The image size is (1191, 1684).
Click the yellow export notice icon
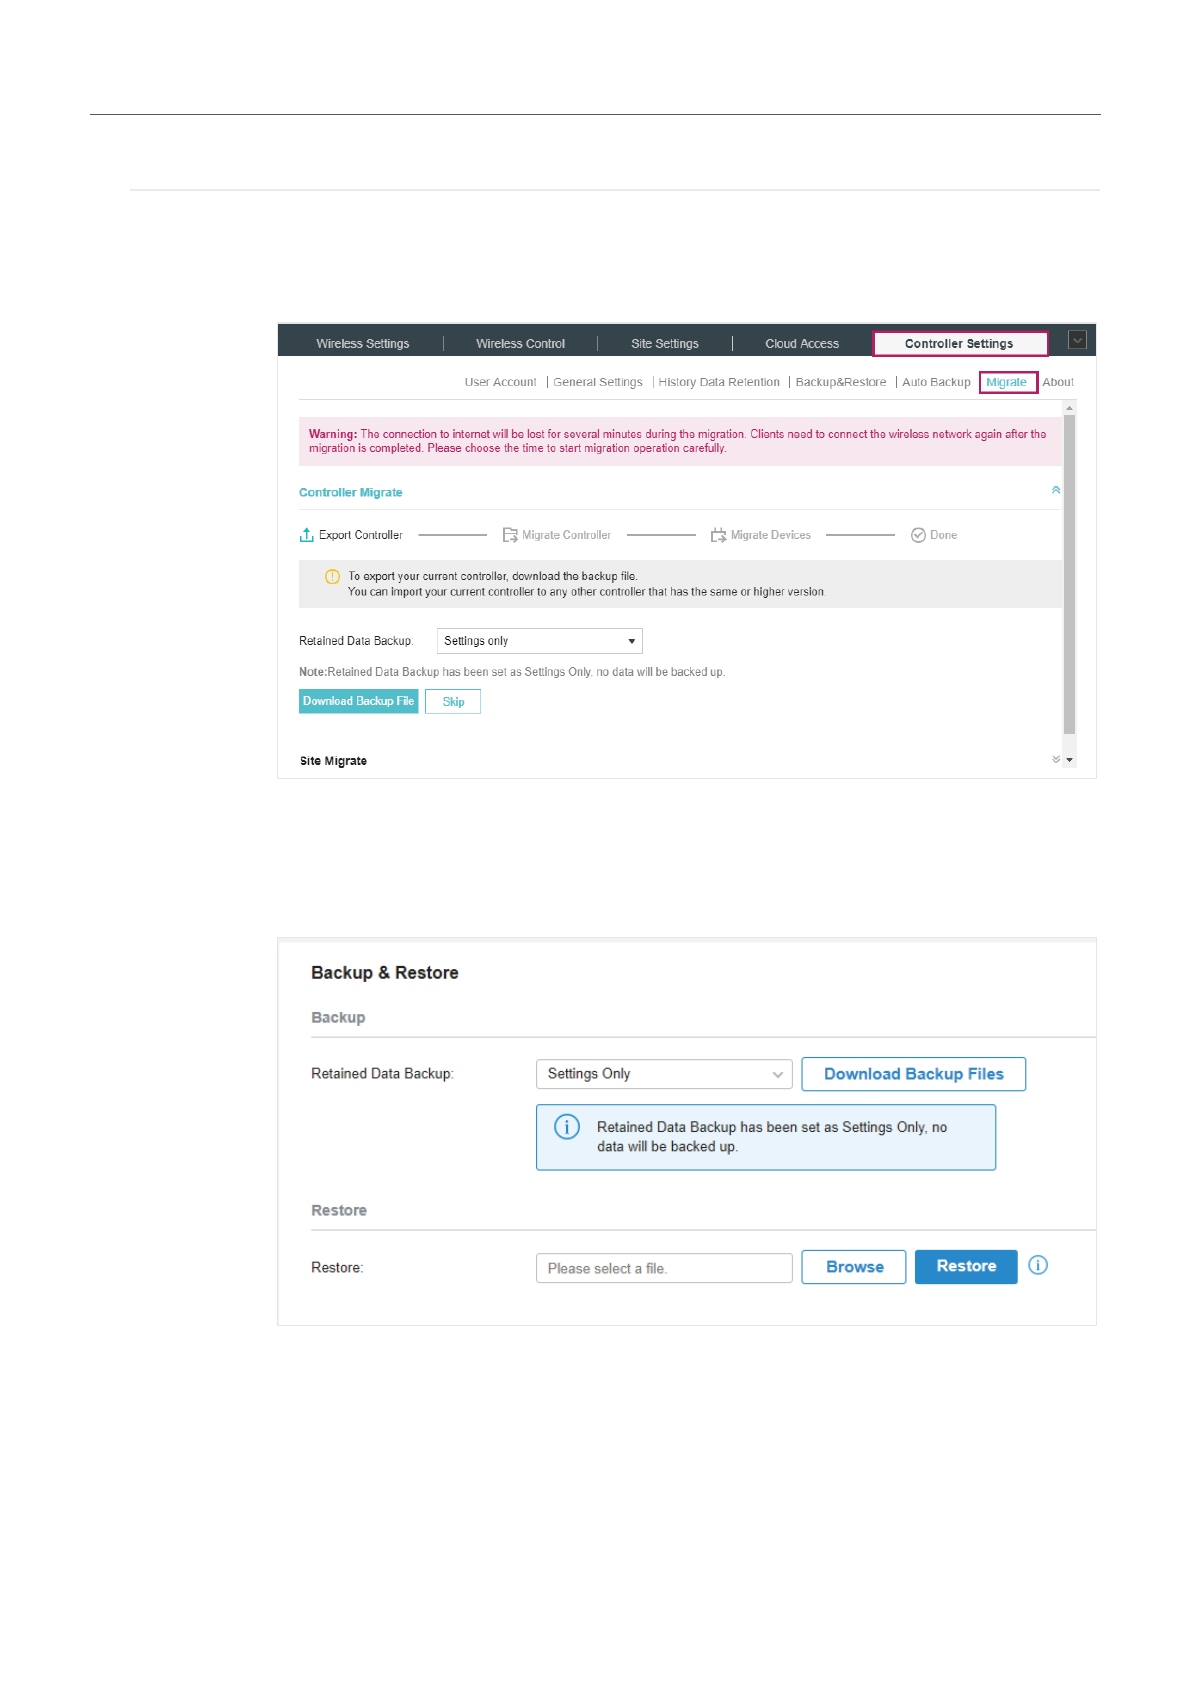pyautogui.click(x=332, y=577)
